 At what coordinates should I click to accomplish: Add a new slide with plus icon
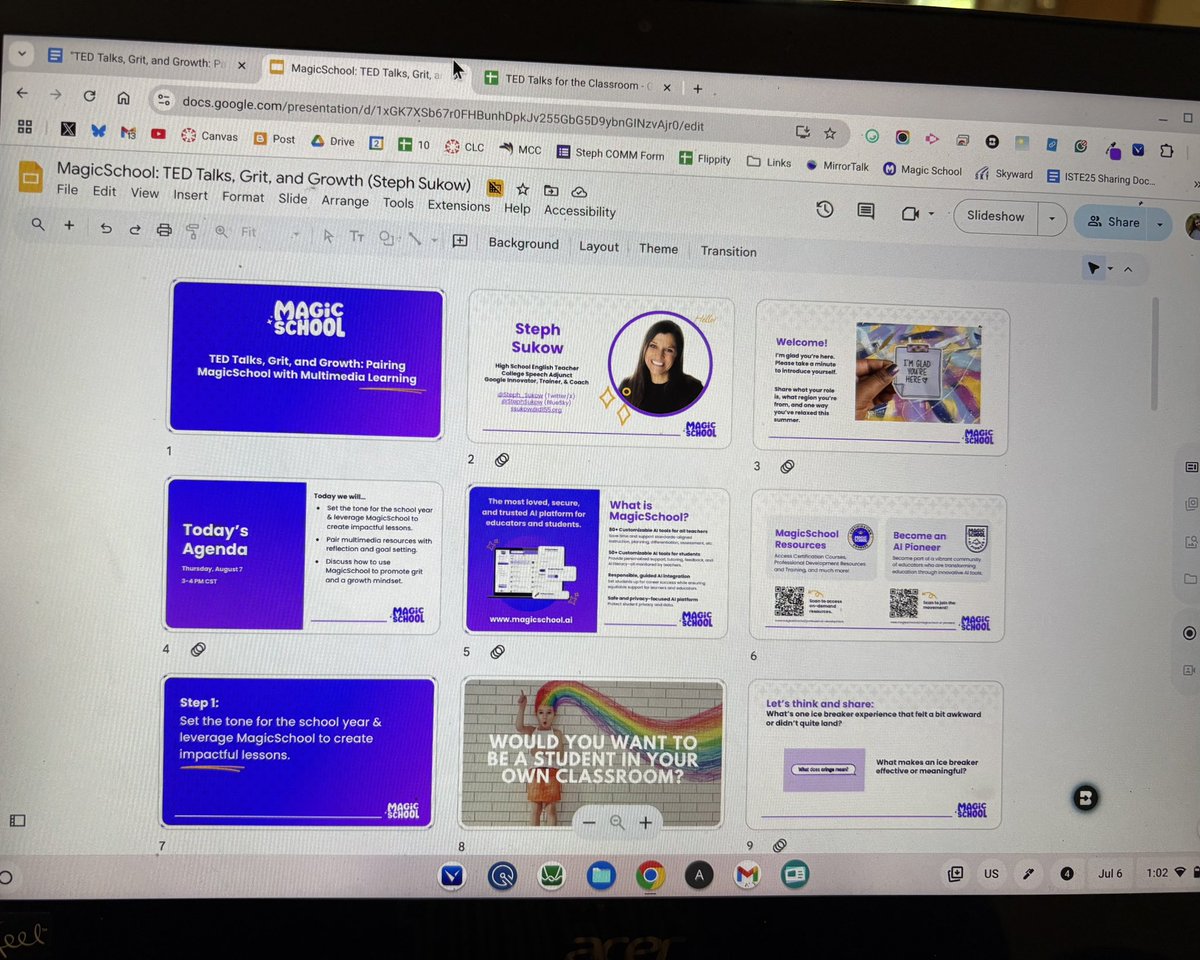pos(70,226)
